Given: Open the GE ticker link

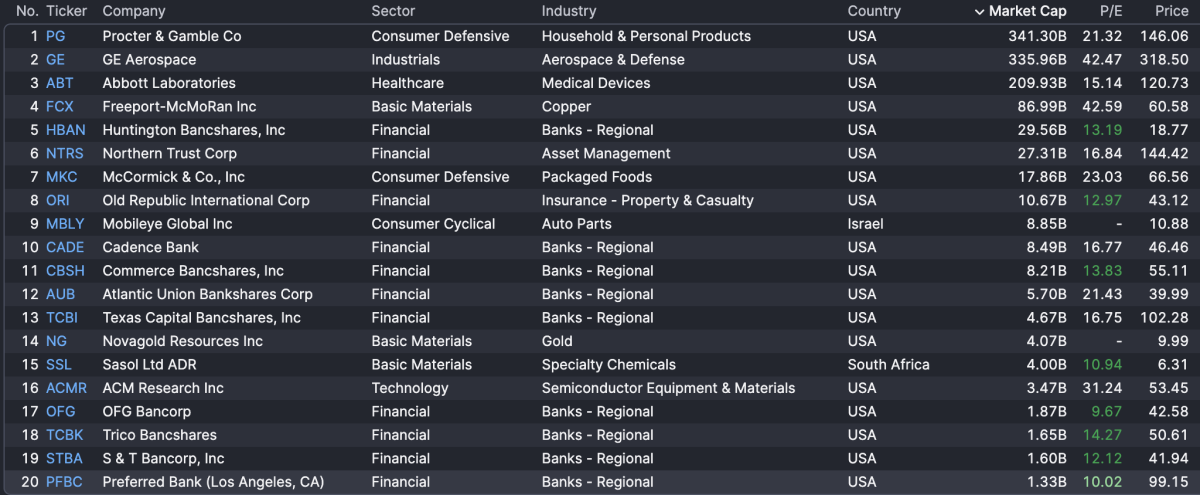Looking at the screenshot, I should [x=55, y=60].
